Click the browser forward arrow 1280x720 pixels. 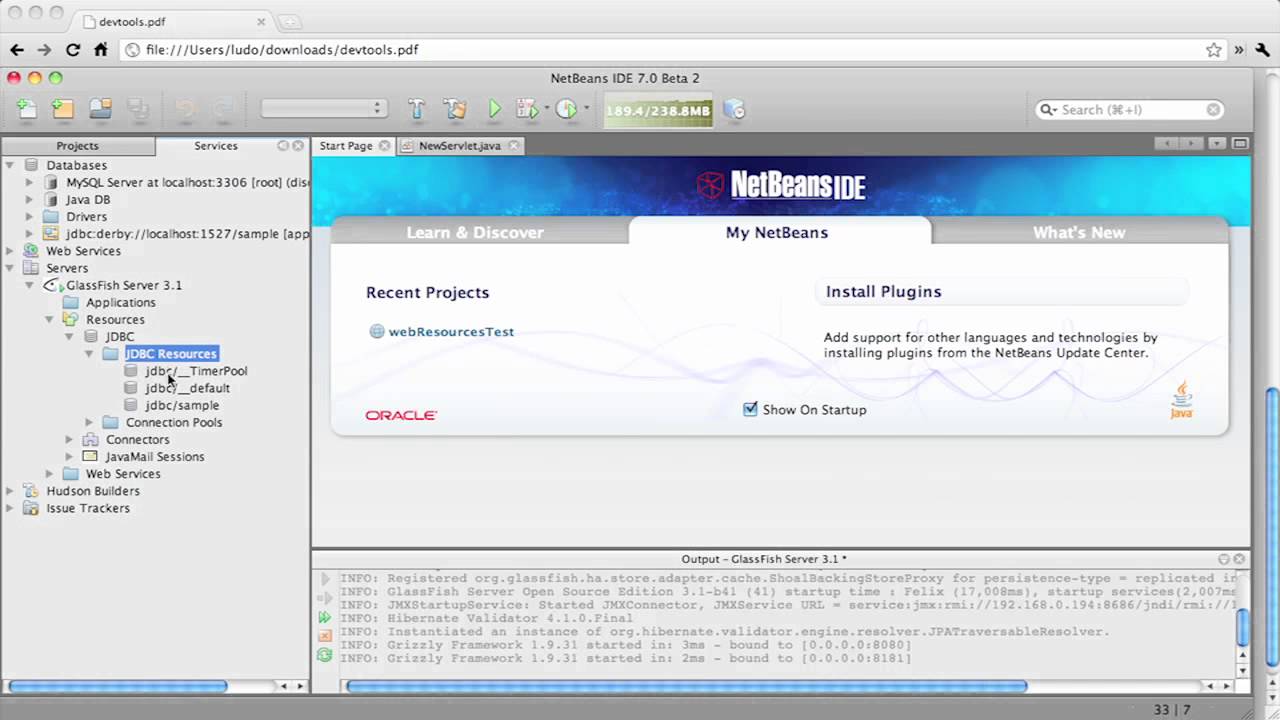(44, 49)
